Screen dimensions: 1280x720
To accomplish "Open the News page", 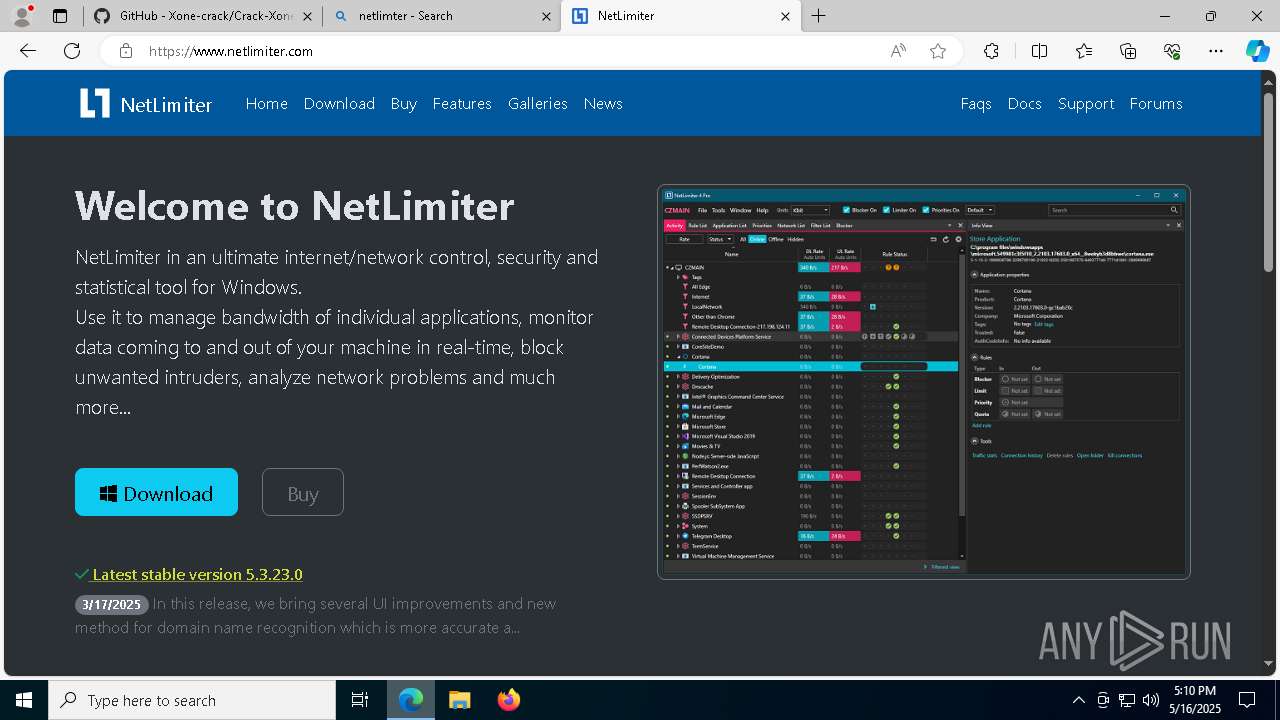I will click(x=603, y=103).
